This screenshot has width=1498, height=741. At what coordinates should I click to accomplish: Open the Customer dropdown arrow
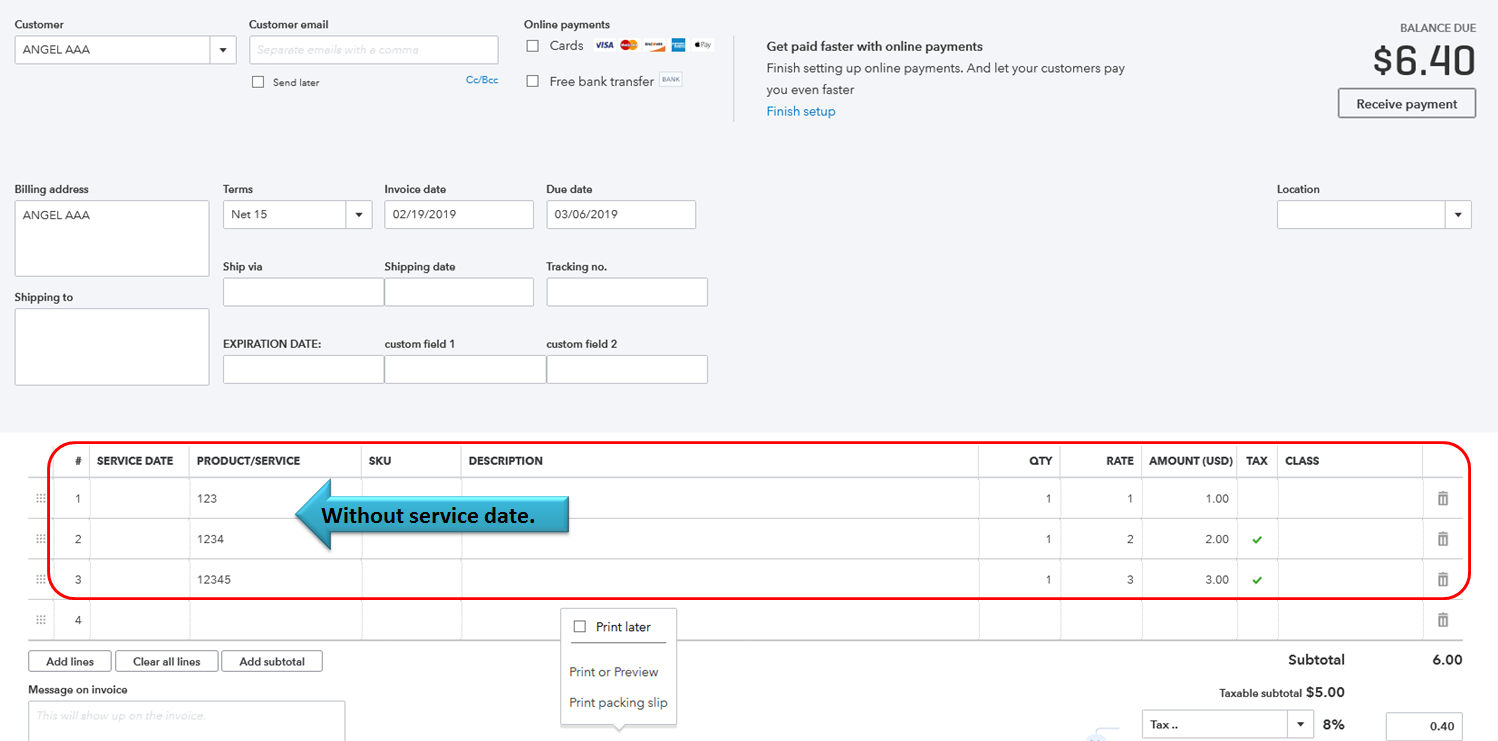pyautogui.click(x=223, y=50)
